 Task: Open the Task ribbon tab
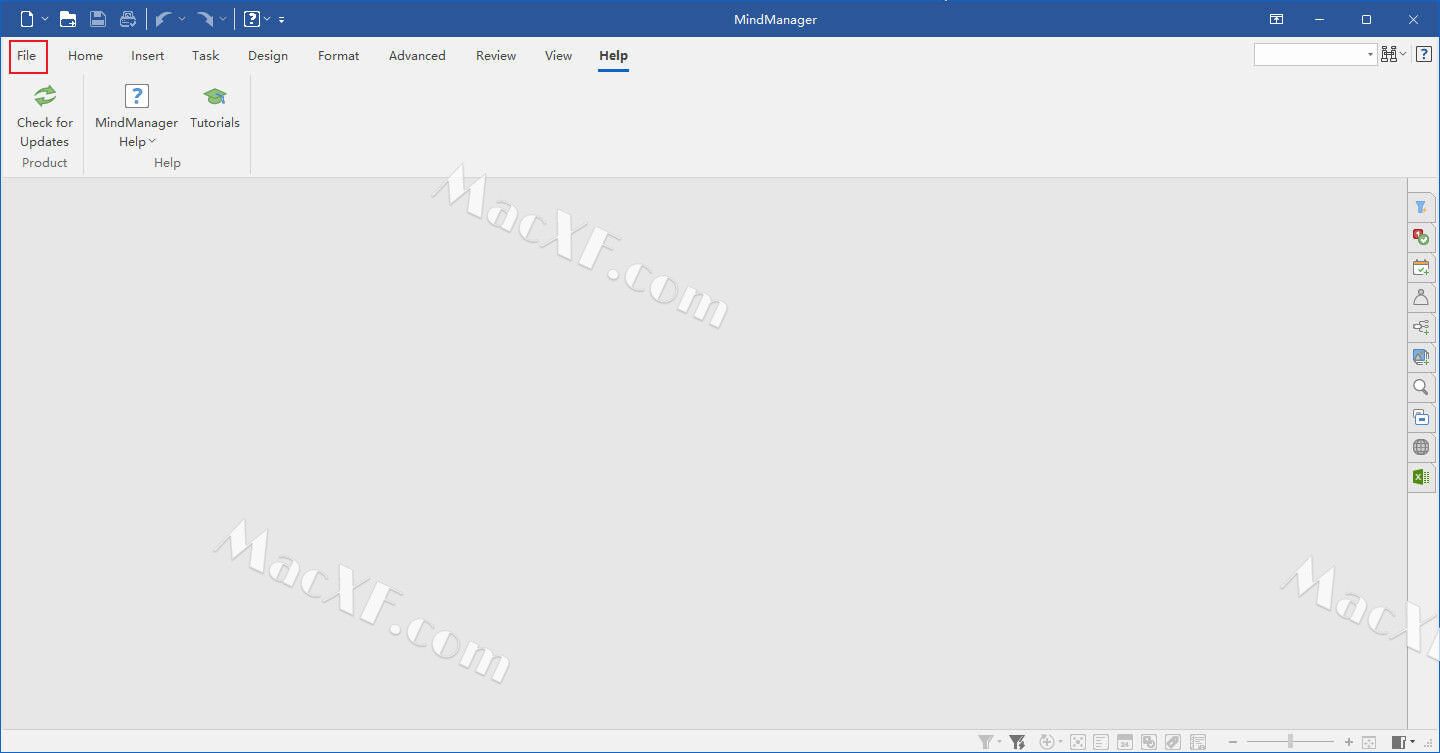point(206,55)
